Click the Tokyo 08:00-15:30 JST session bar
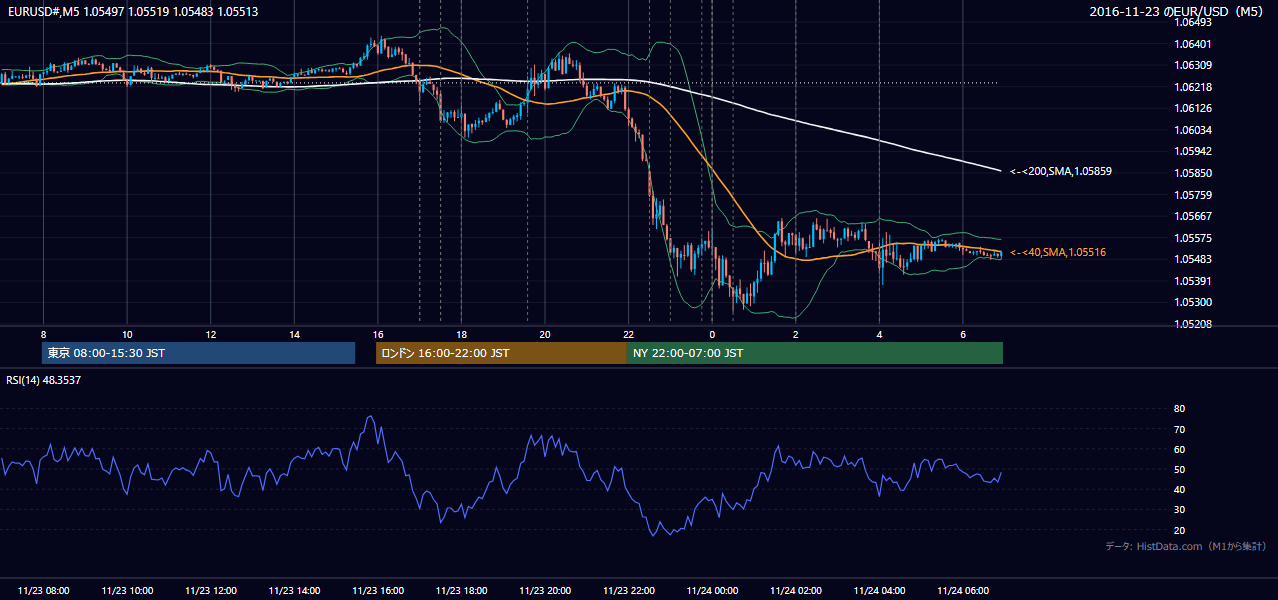The height and width of the screenshot is (600, 1278). click(198, 353)
